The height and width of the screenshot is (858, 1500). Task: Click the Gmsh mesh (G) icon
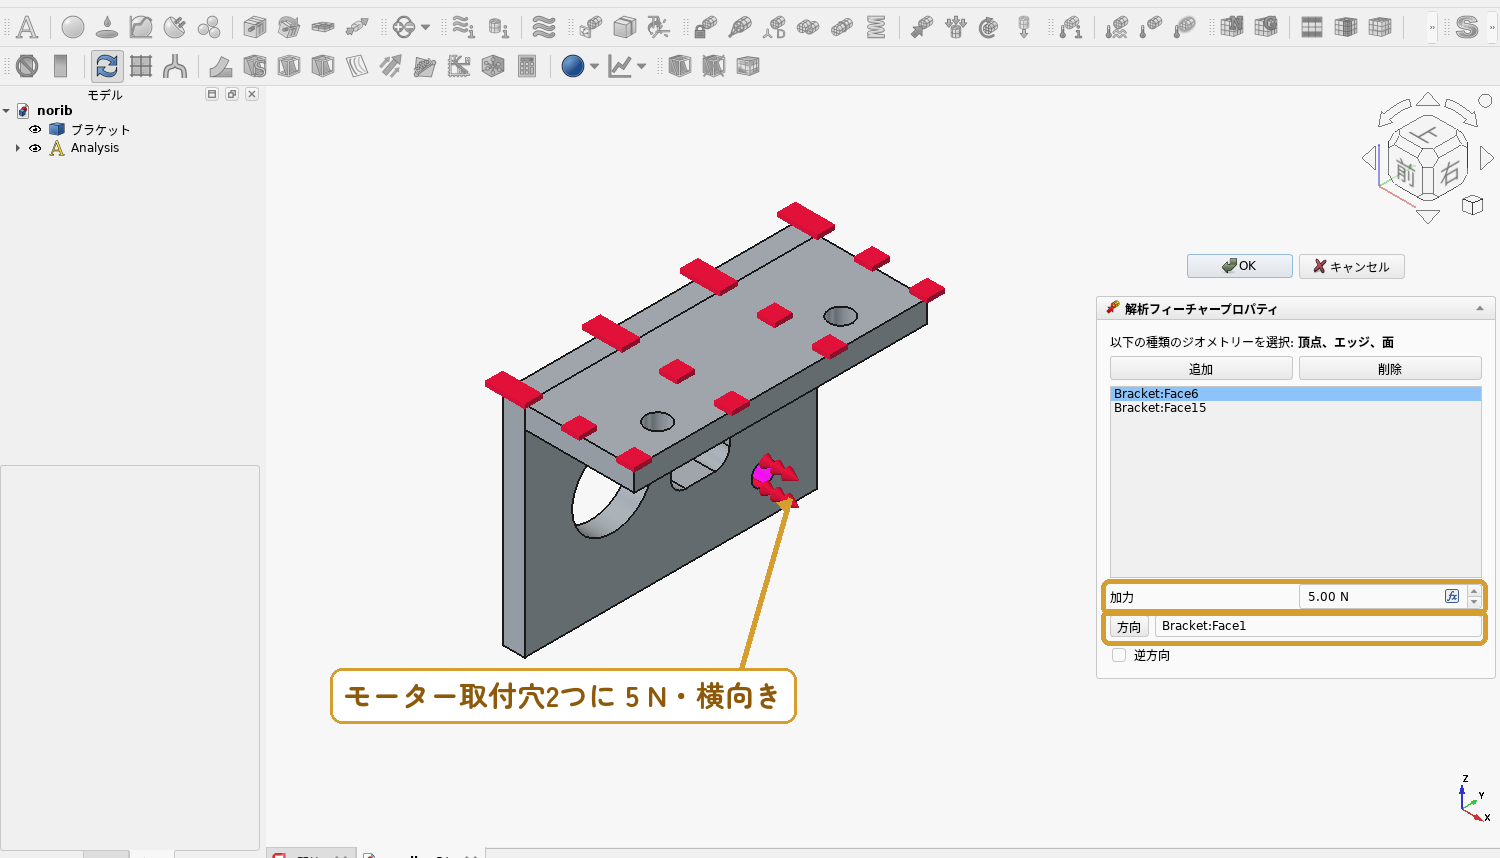(1266, 27)
